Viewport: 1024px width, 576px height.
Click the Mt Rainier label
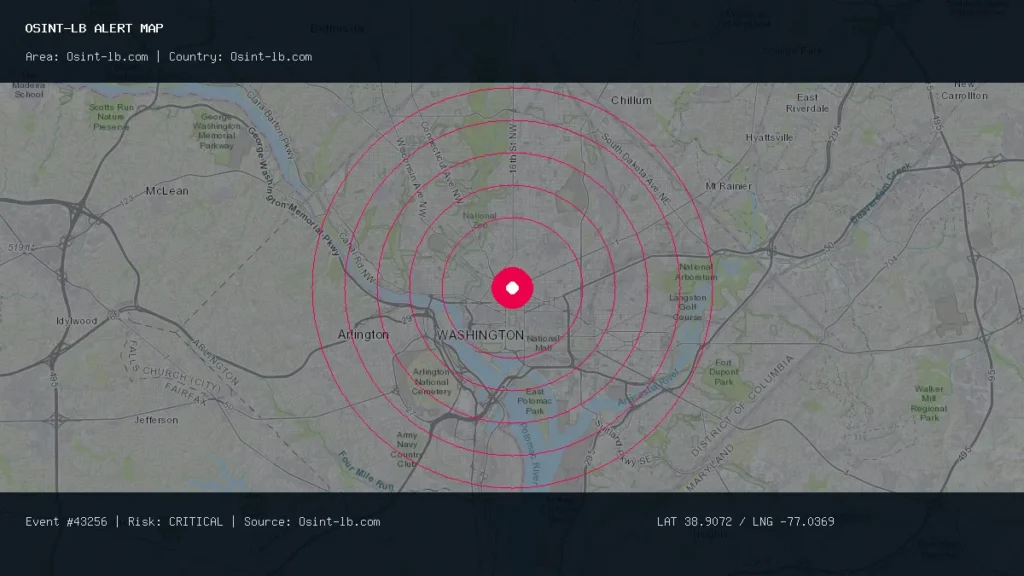pyautogui.click(x=728, y=186)
